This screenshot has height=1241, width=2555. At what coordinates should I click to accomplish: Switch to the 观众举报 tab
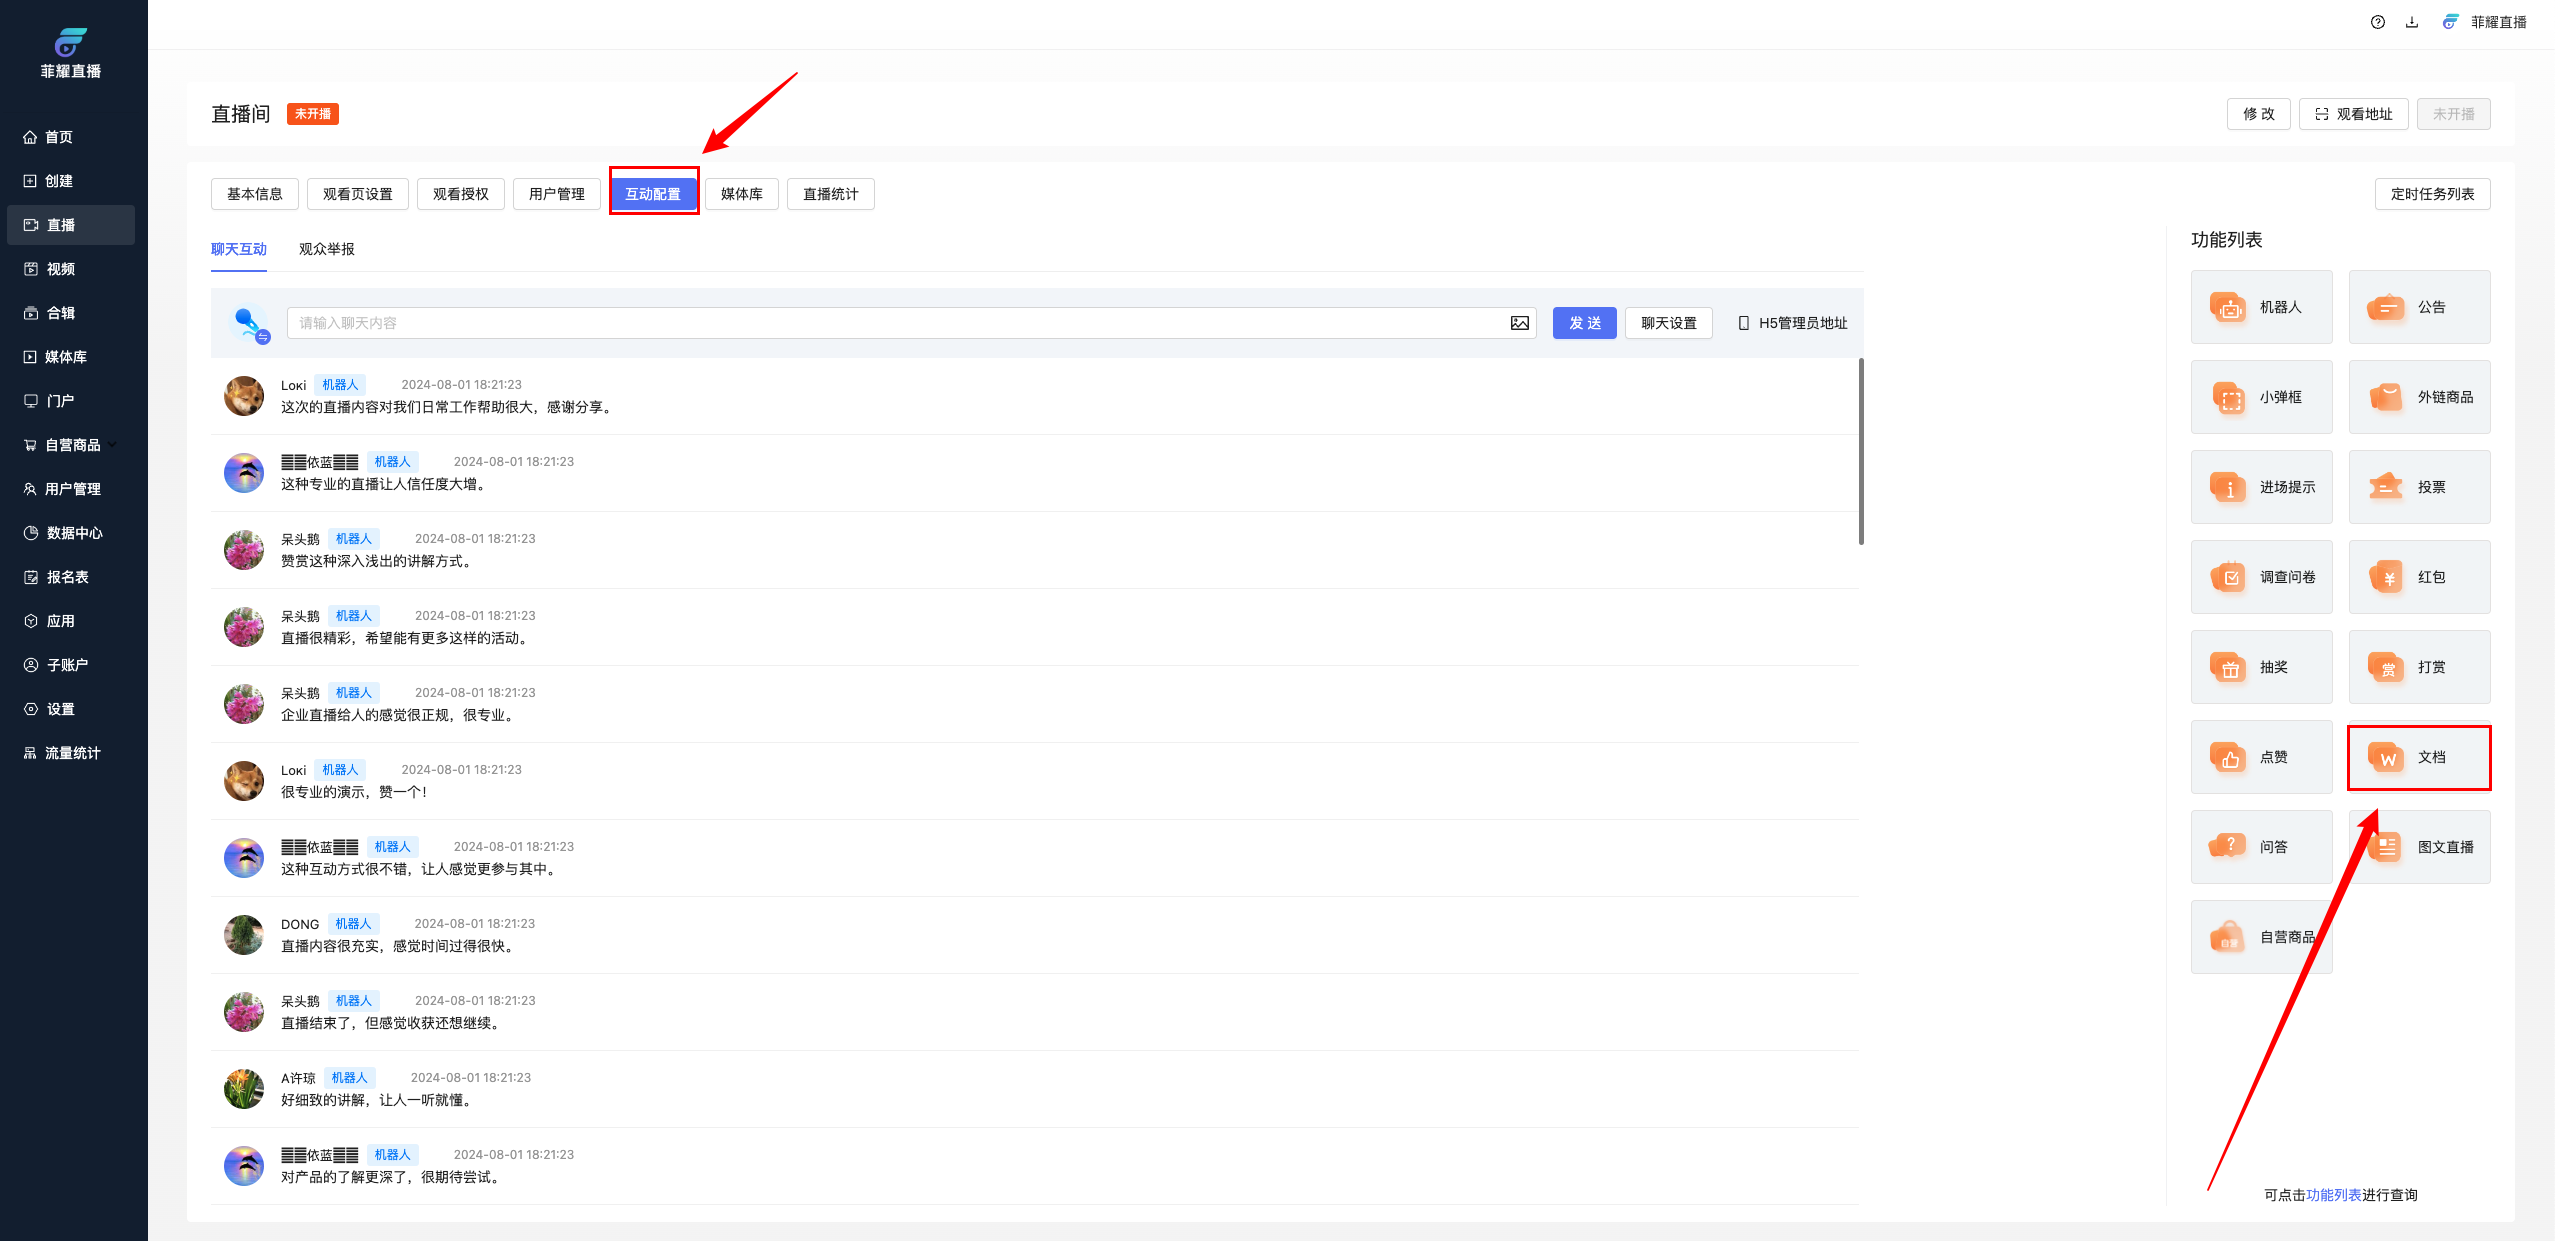coord(326,249)
